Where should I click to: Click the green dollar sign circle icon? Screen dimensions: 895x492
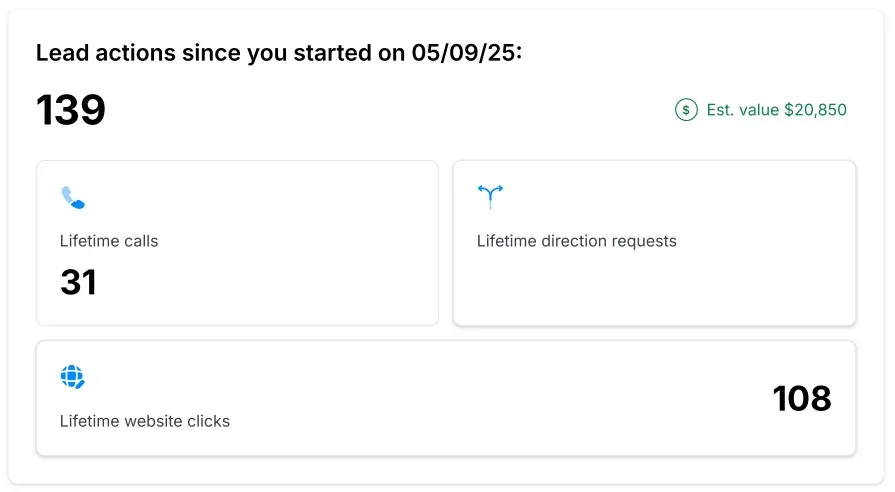[686, 110]
